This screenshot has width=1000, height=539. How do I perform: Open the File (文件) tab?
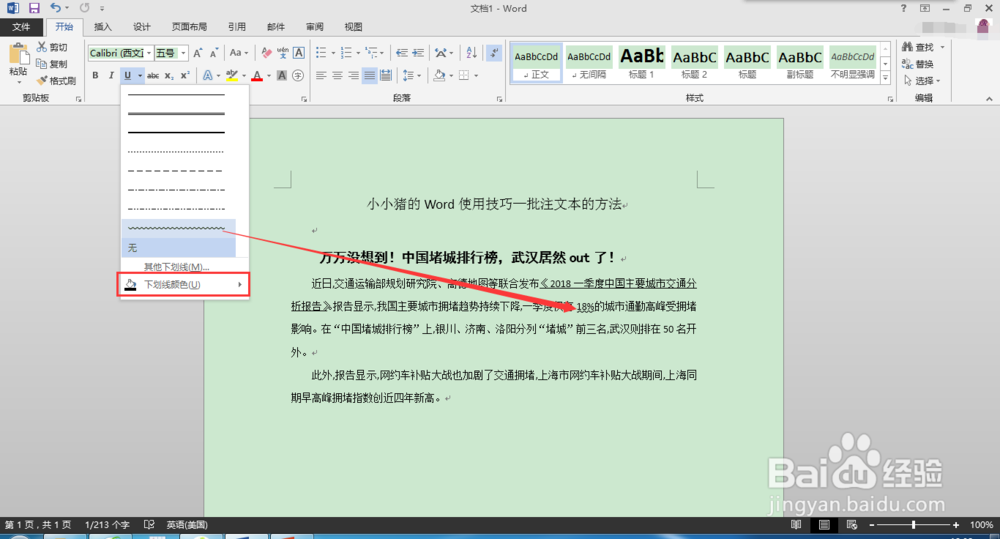coord(21,27)
